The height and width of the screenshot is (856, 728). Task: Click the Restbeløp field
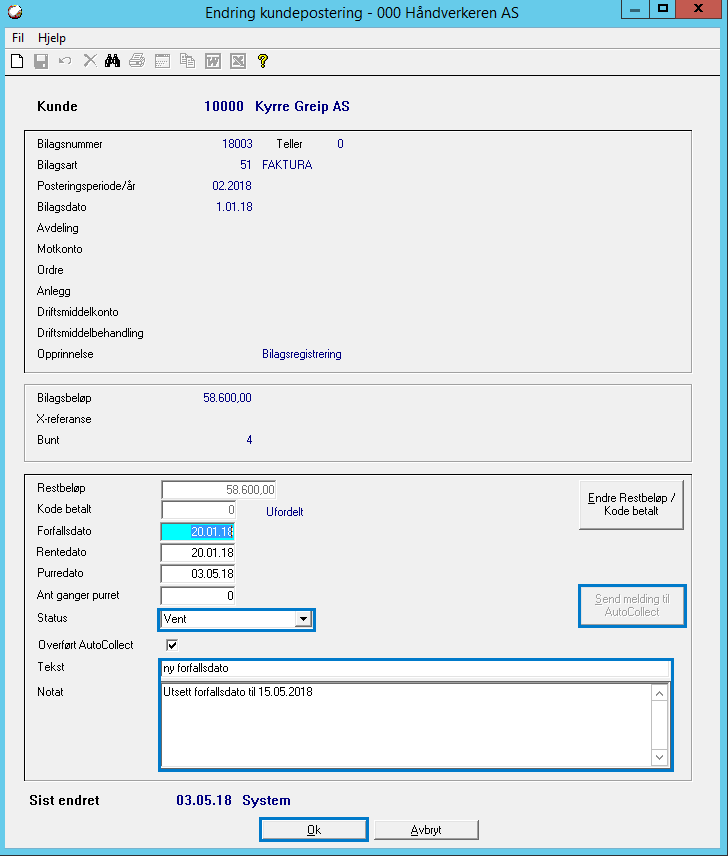point(219,490)
